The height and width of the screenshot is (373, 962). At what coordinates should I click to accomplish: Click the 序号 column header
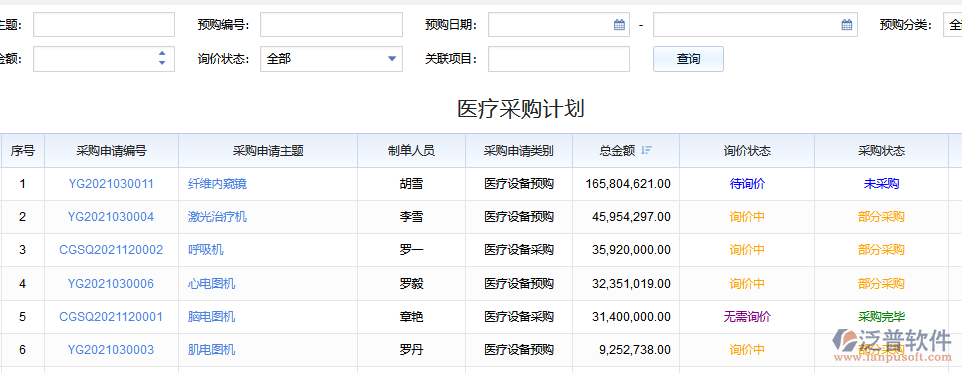tap(23, 150)
